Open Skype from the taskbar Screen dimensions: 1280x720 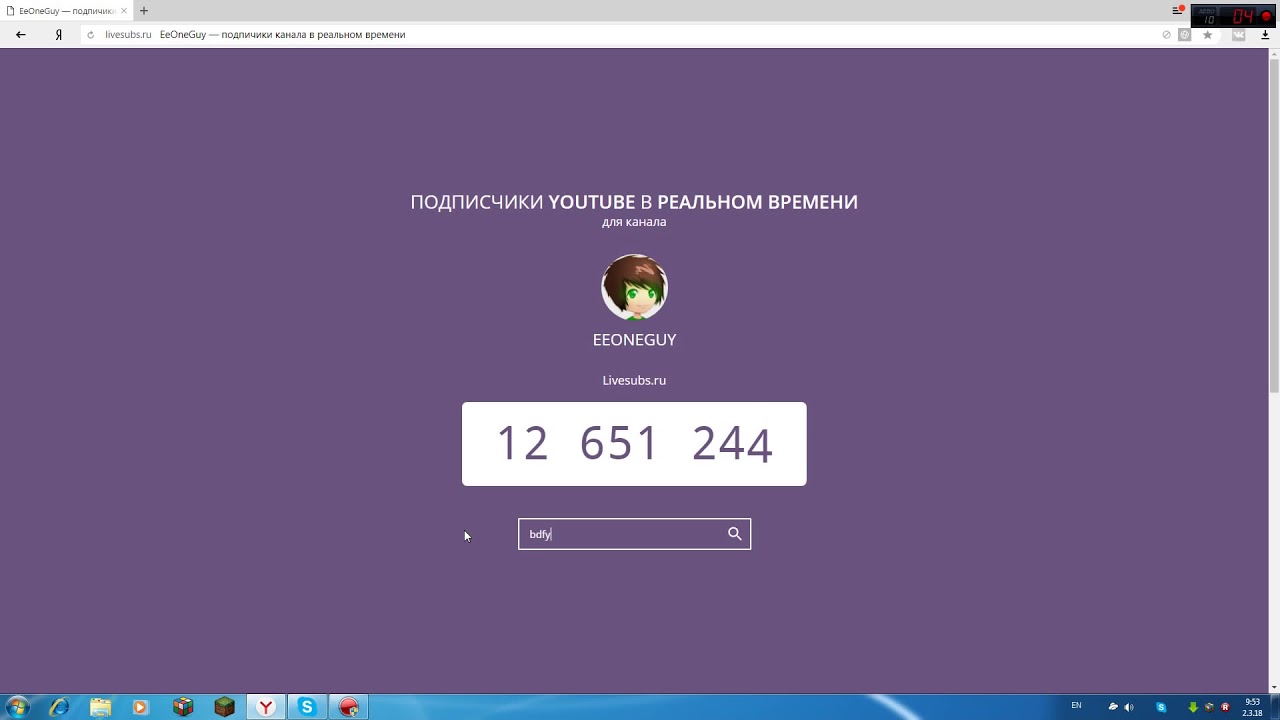[x=307, y=707]
